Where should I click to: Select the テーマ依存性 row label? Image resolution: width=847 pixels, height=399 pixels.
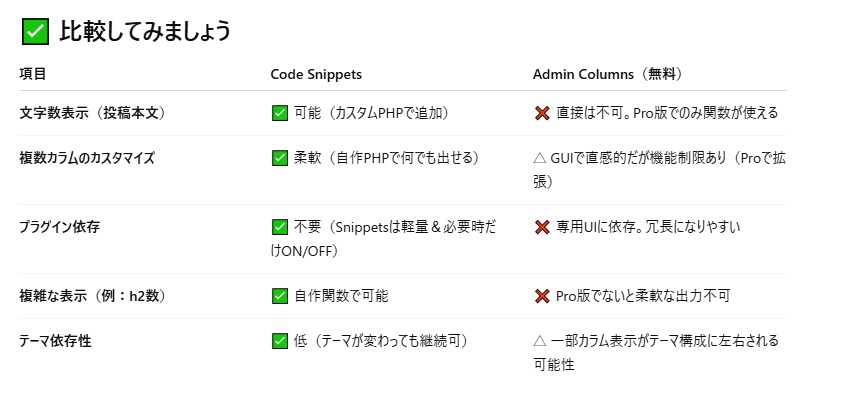pos(56,341)
